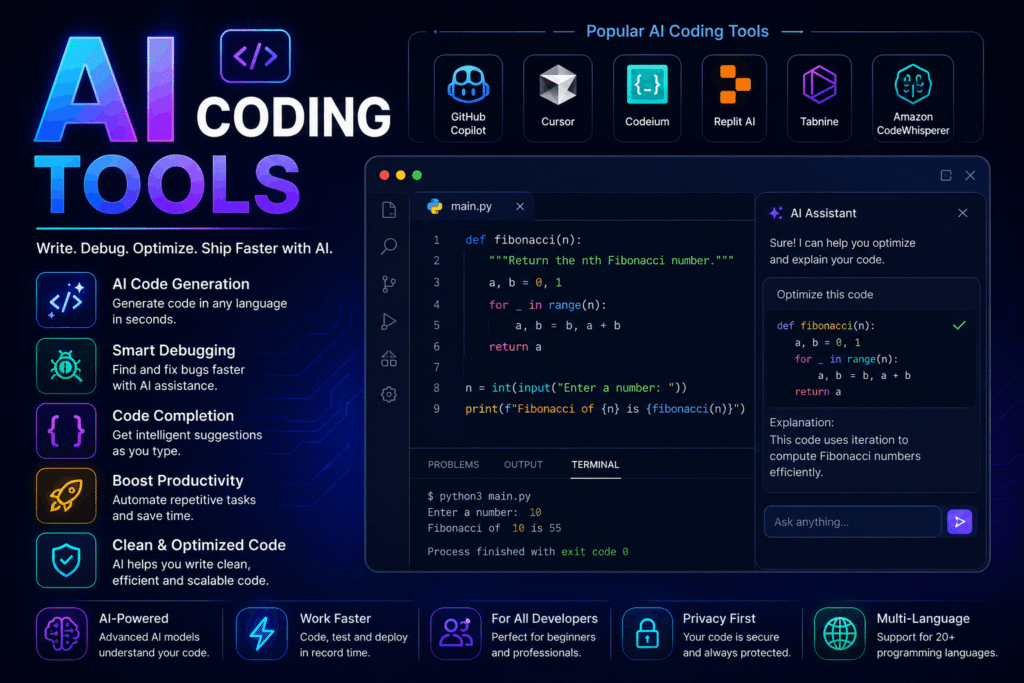Image resolution: width=1024 pixels, height=683 pixels.
Task: Click the code brackets badge beside the title
Action: pyautogui.click(x=255, y=56)
